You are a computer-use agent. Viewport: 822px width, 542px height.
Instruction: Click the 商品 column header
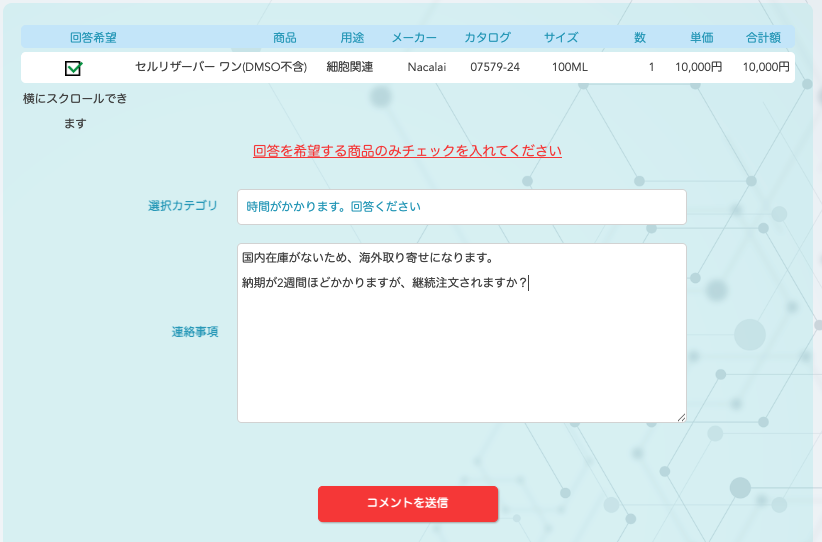point(284,38)
